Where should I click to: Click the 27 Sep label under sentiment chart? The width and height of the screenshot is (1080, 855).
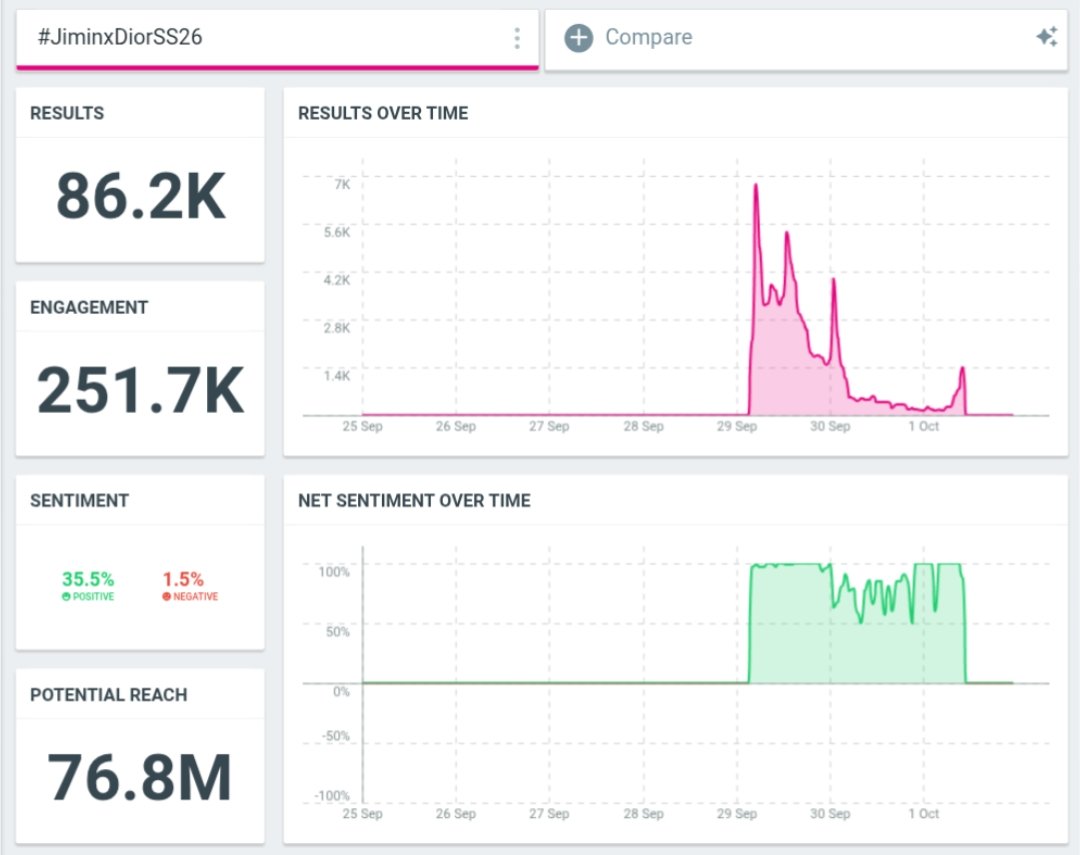[x=549, y=813]
